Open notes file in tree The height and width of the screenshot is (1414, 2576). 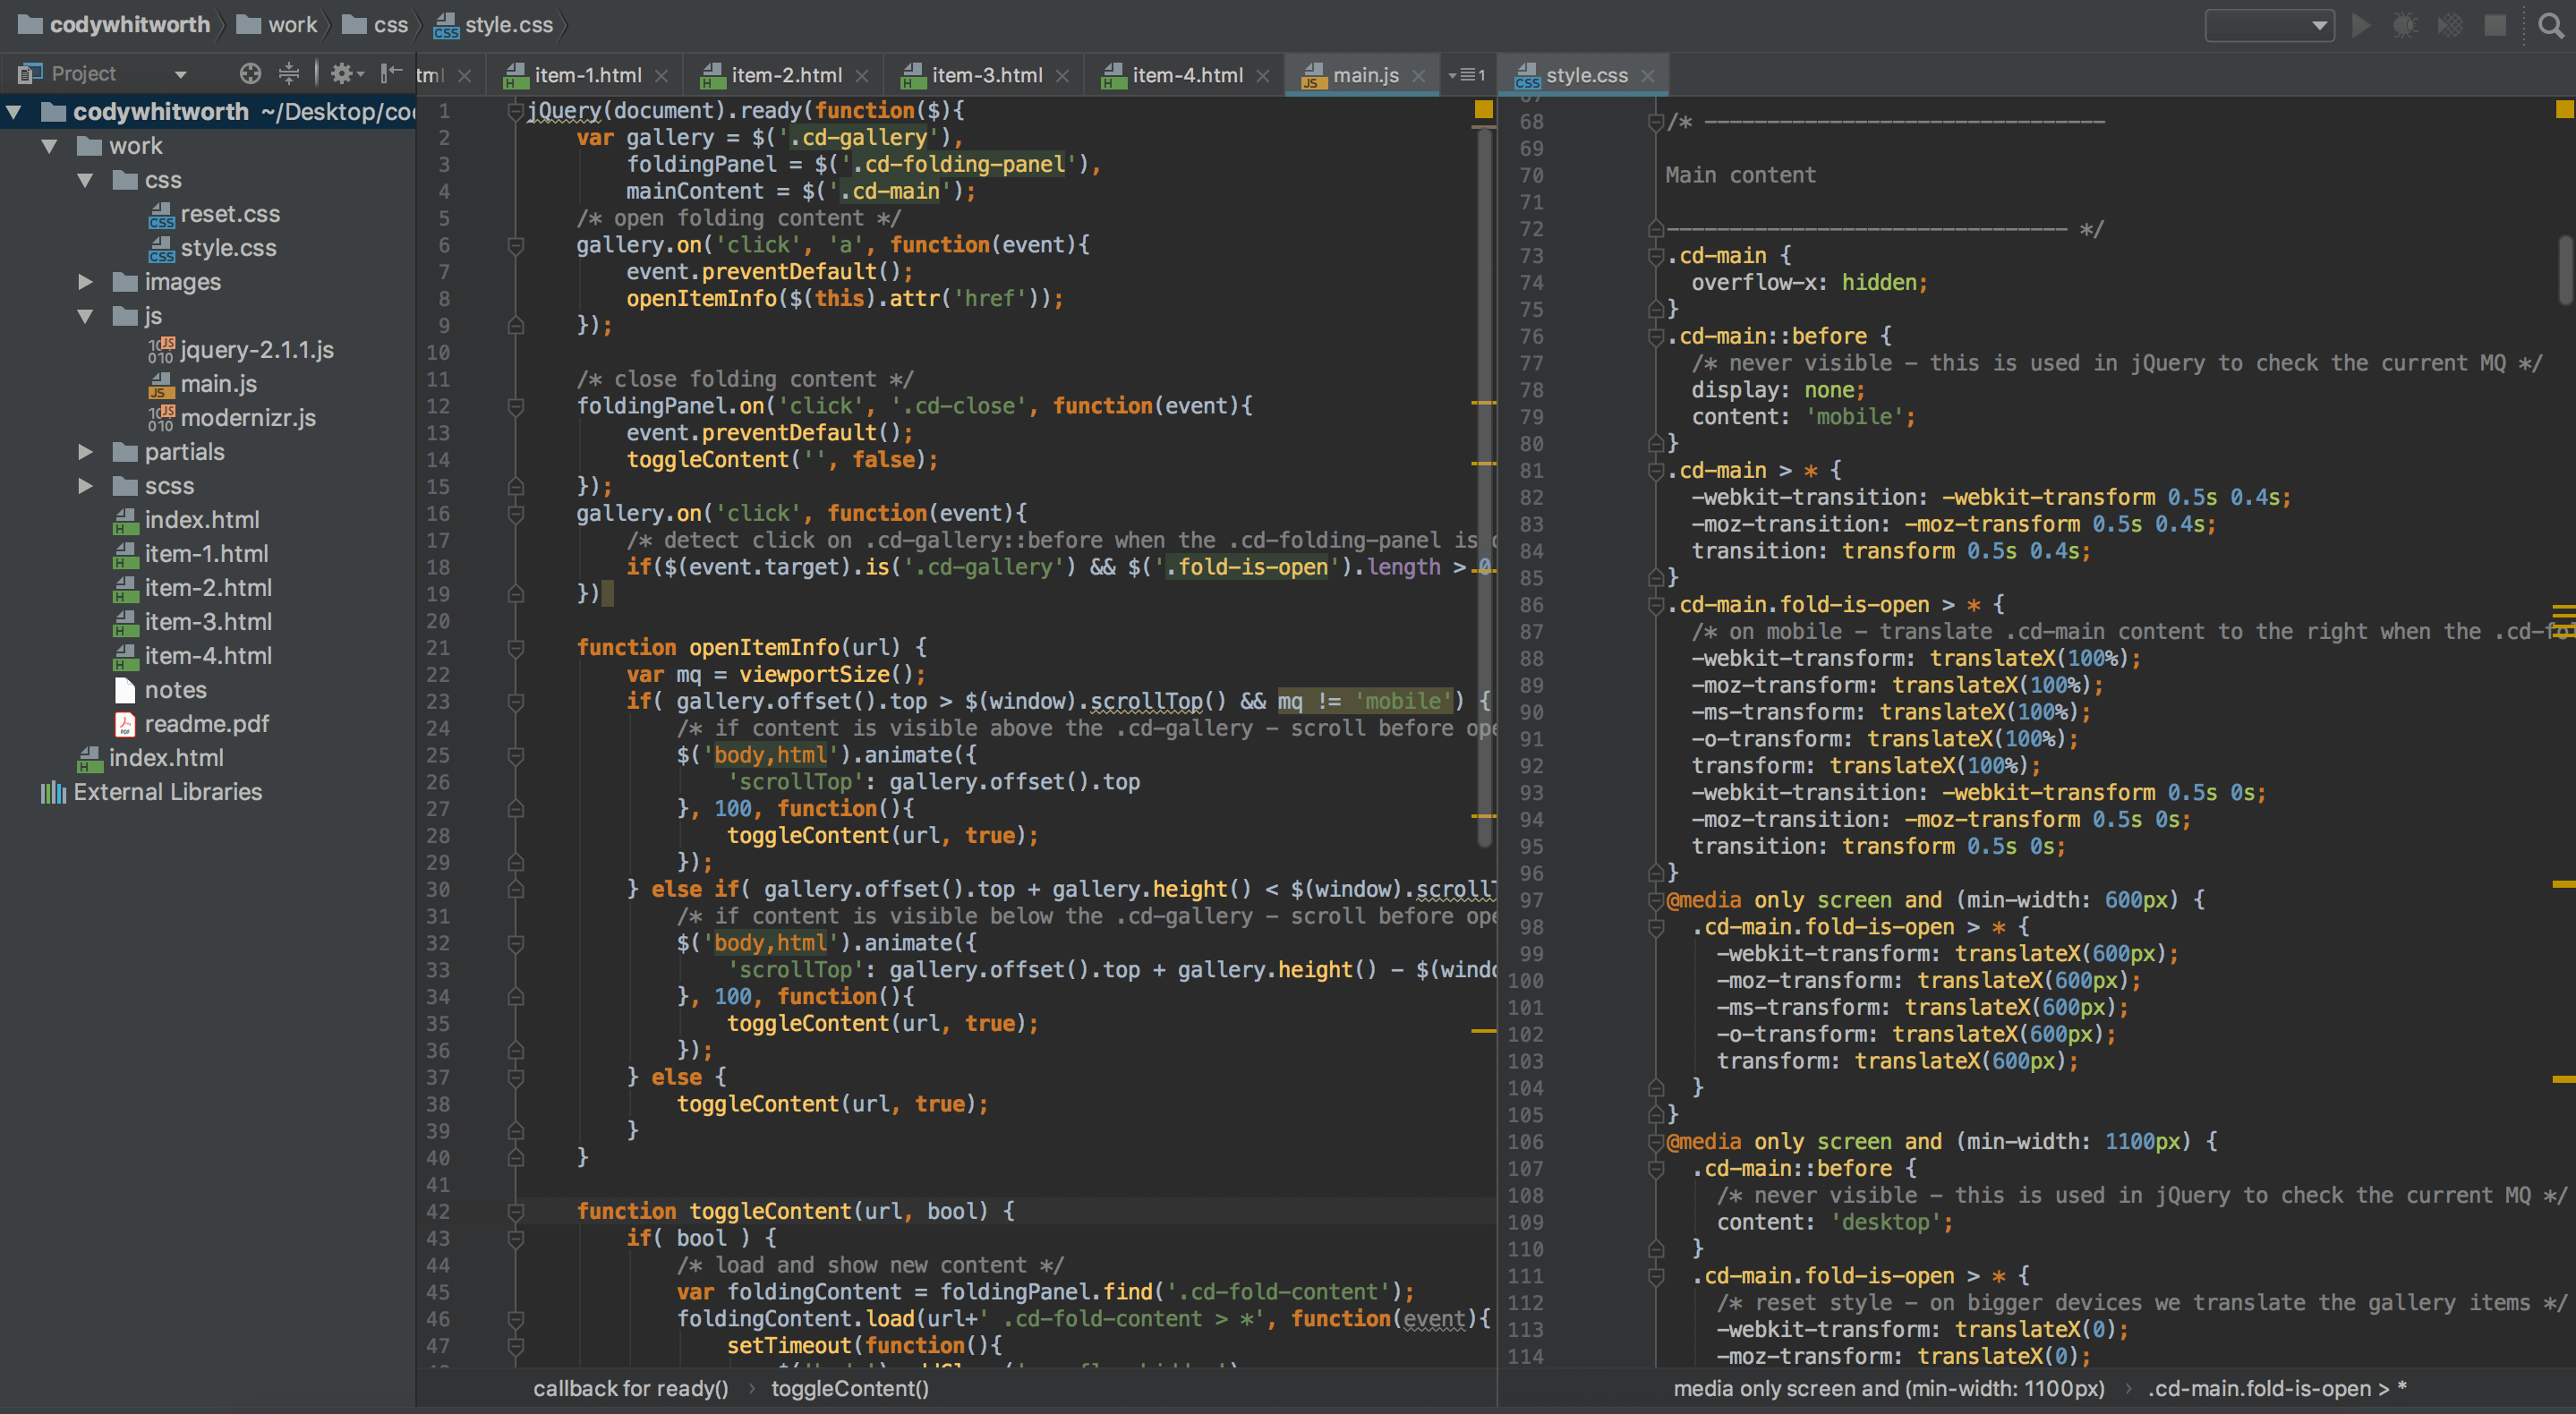click(x=160, y=690)
